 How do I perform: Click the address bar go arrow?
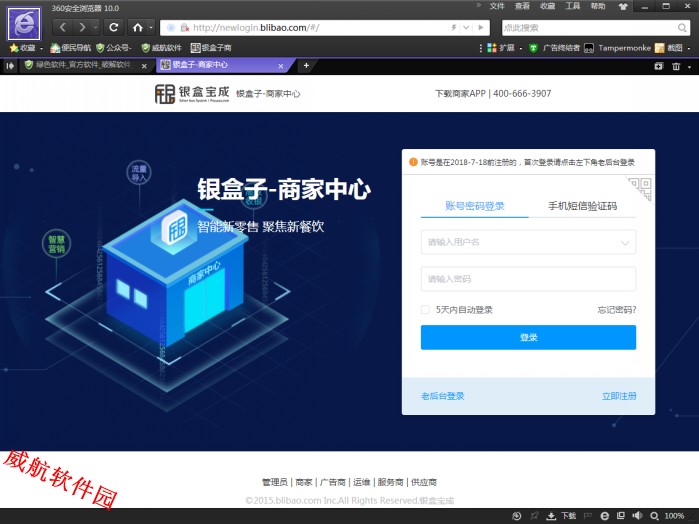pyautogui.click(x=481, y=28)
